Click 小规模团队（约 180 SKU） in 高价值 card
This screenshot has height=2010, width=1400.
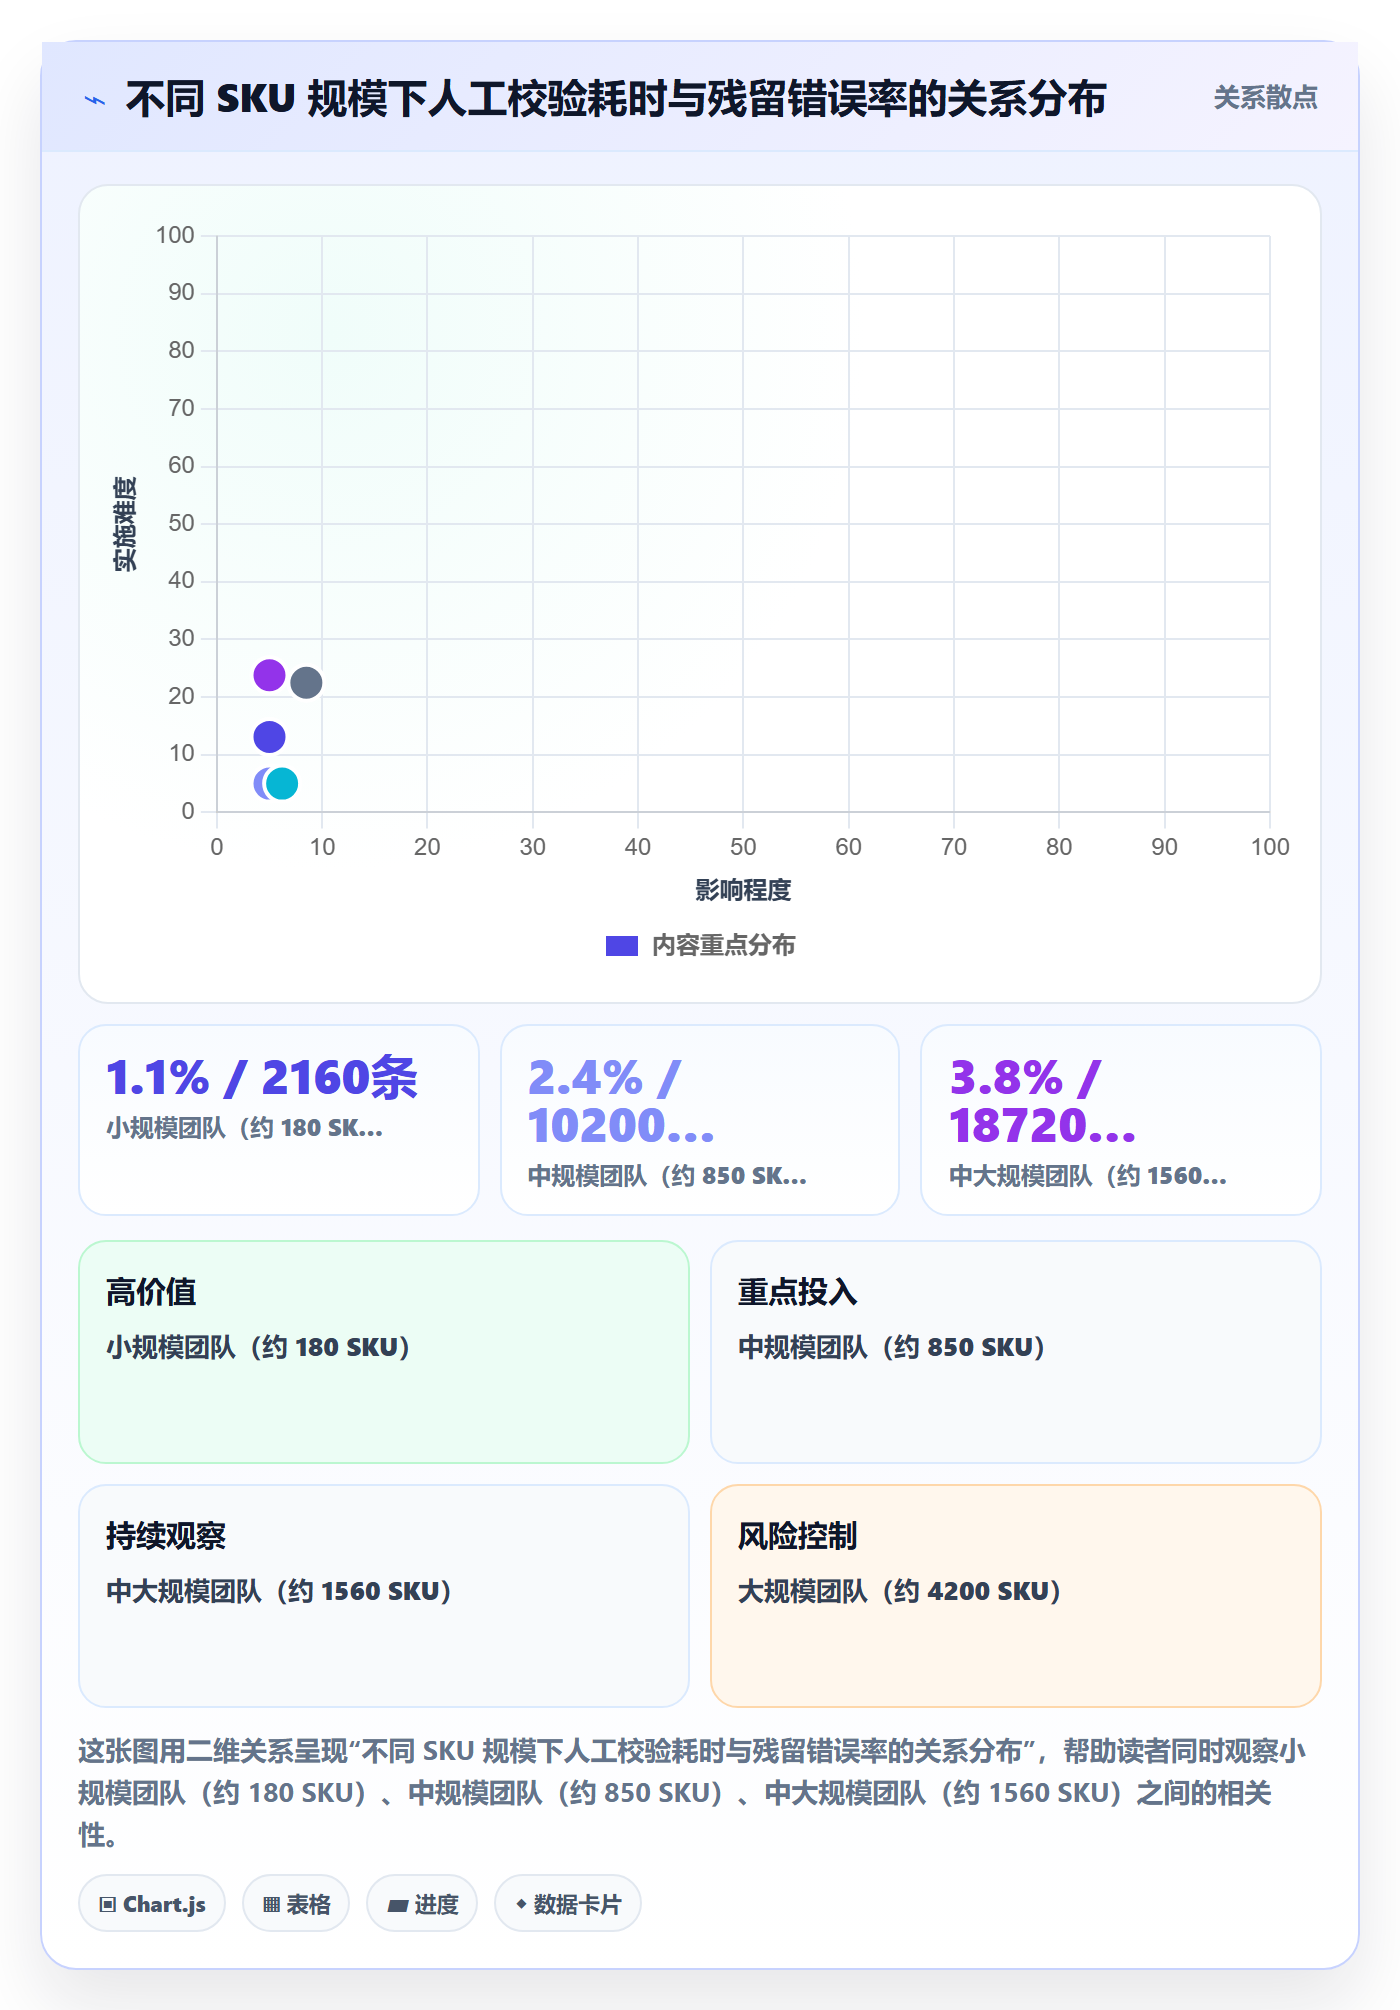[x=258, y=1347]
